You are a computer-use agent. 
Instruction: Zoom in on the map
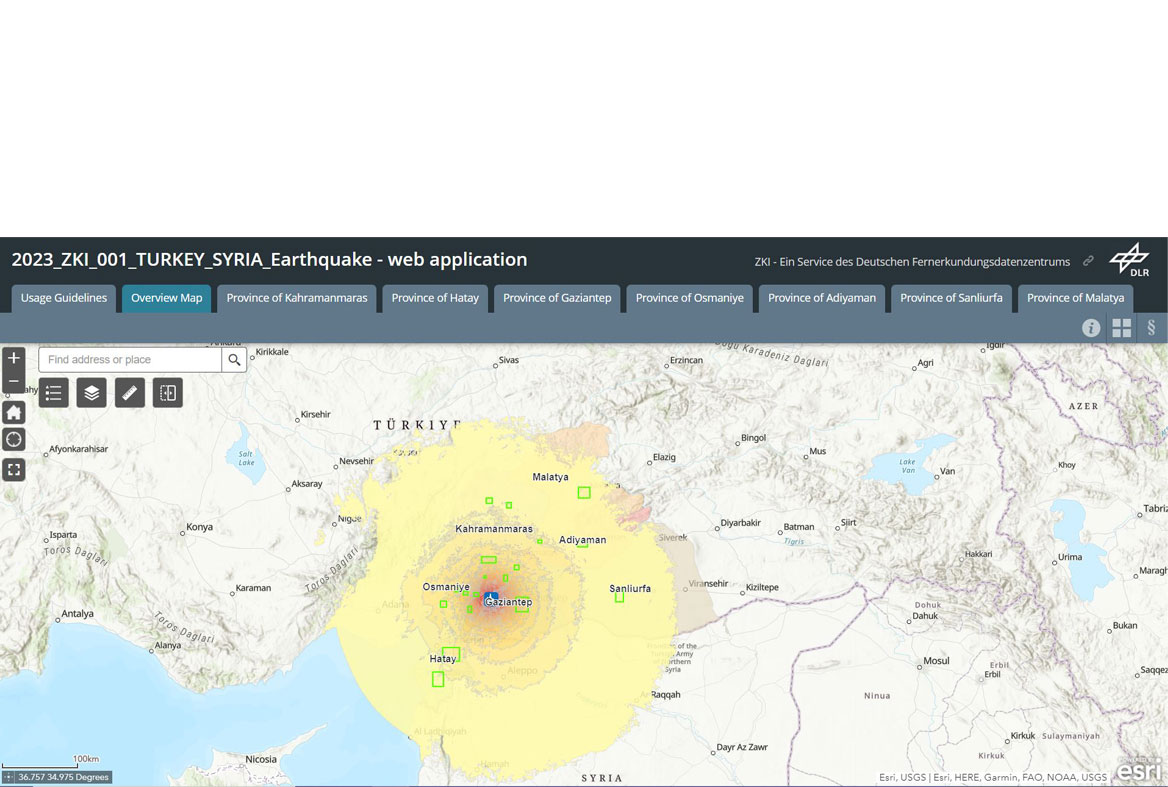pos(14,358)
